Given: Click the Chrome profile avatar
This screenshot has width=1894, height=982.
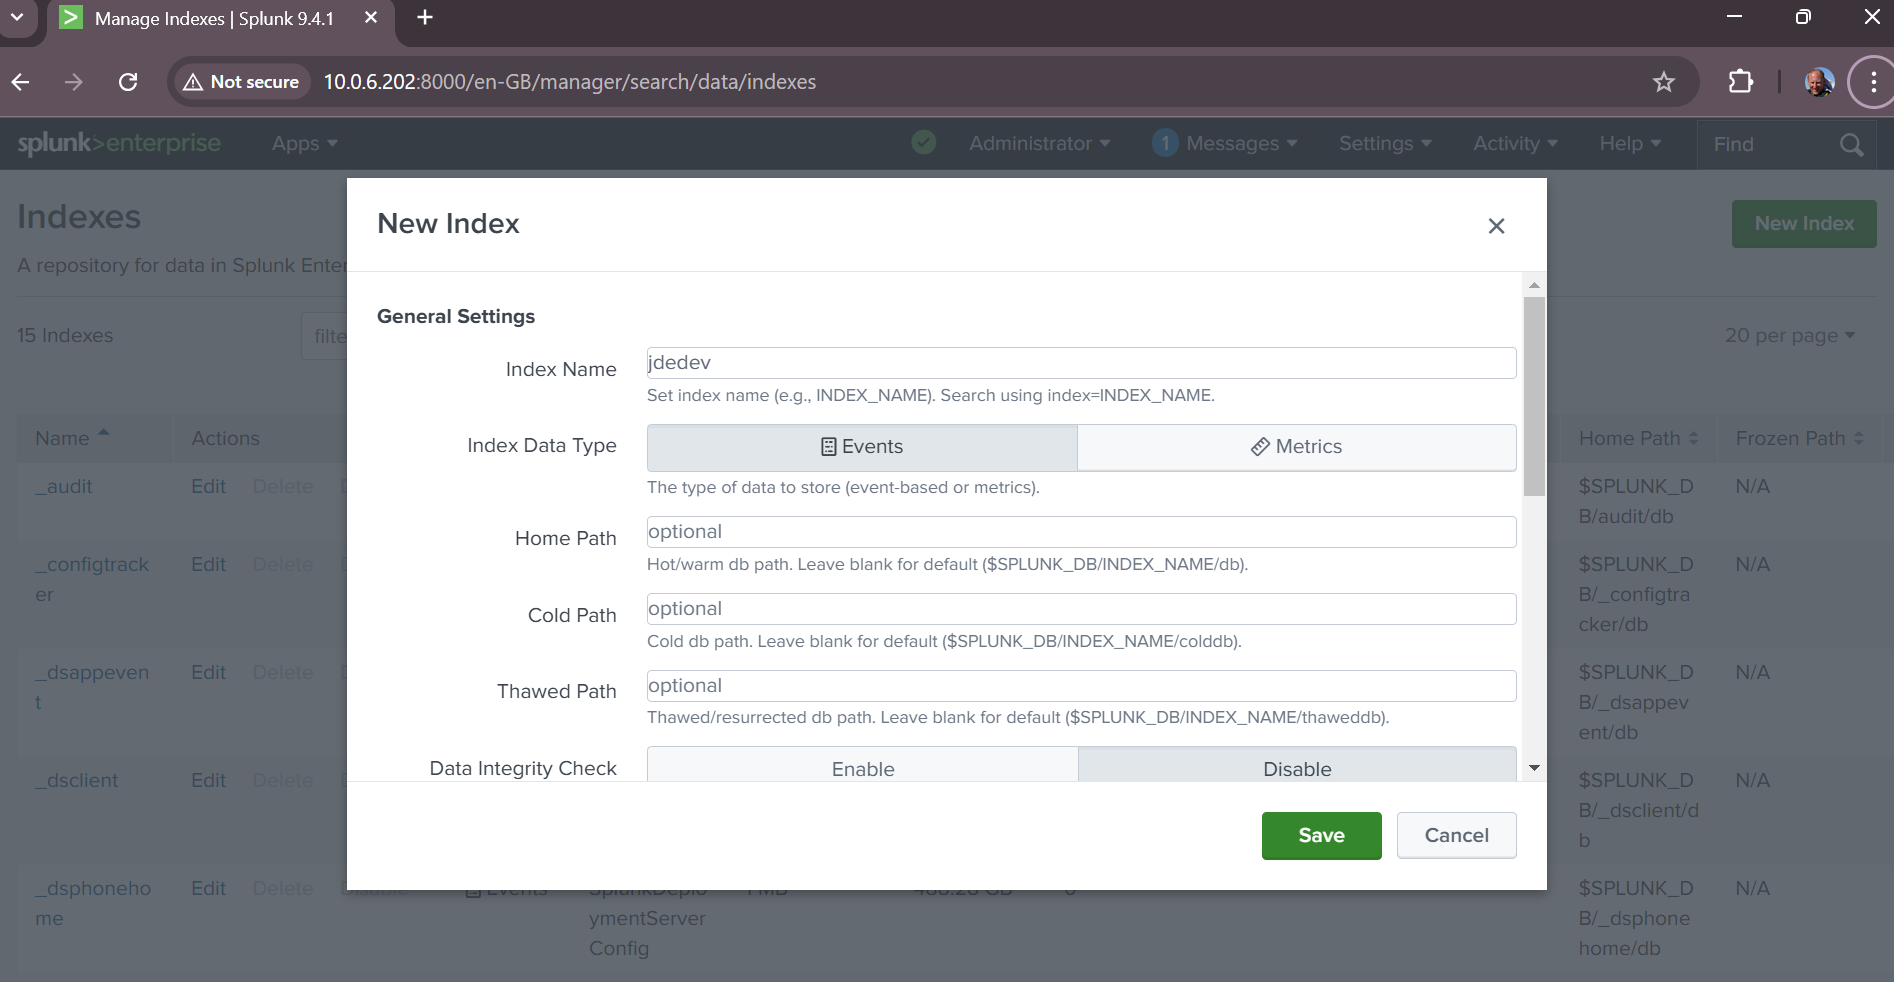Looking at the screenshot, I should click(1818, 82).
